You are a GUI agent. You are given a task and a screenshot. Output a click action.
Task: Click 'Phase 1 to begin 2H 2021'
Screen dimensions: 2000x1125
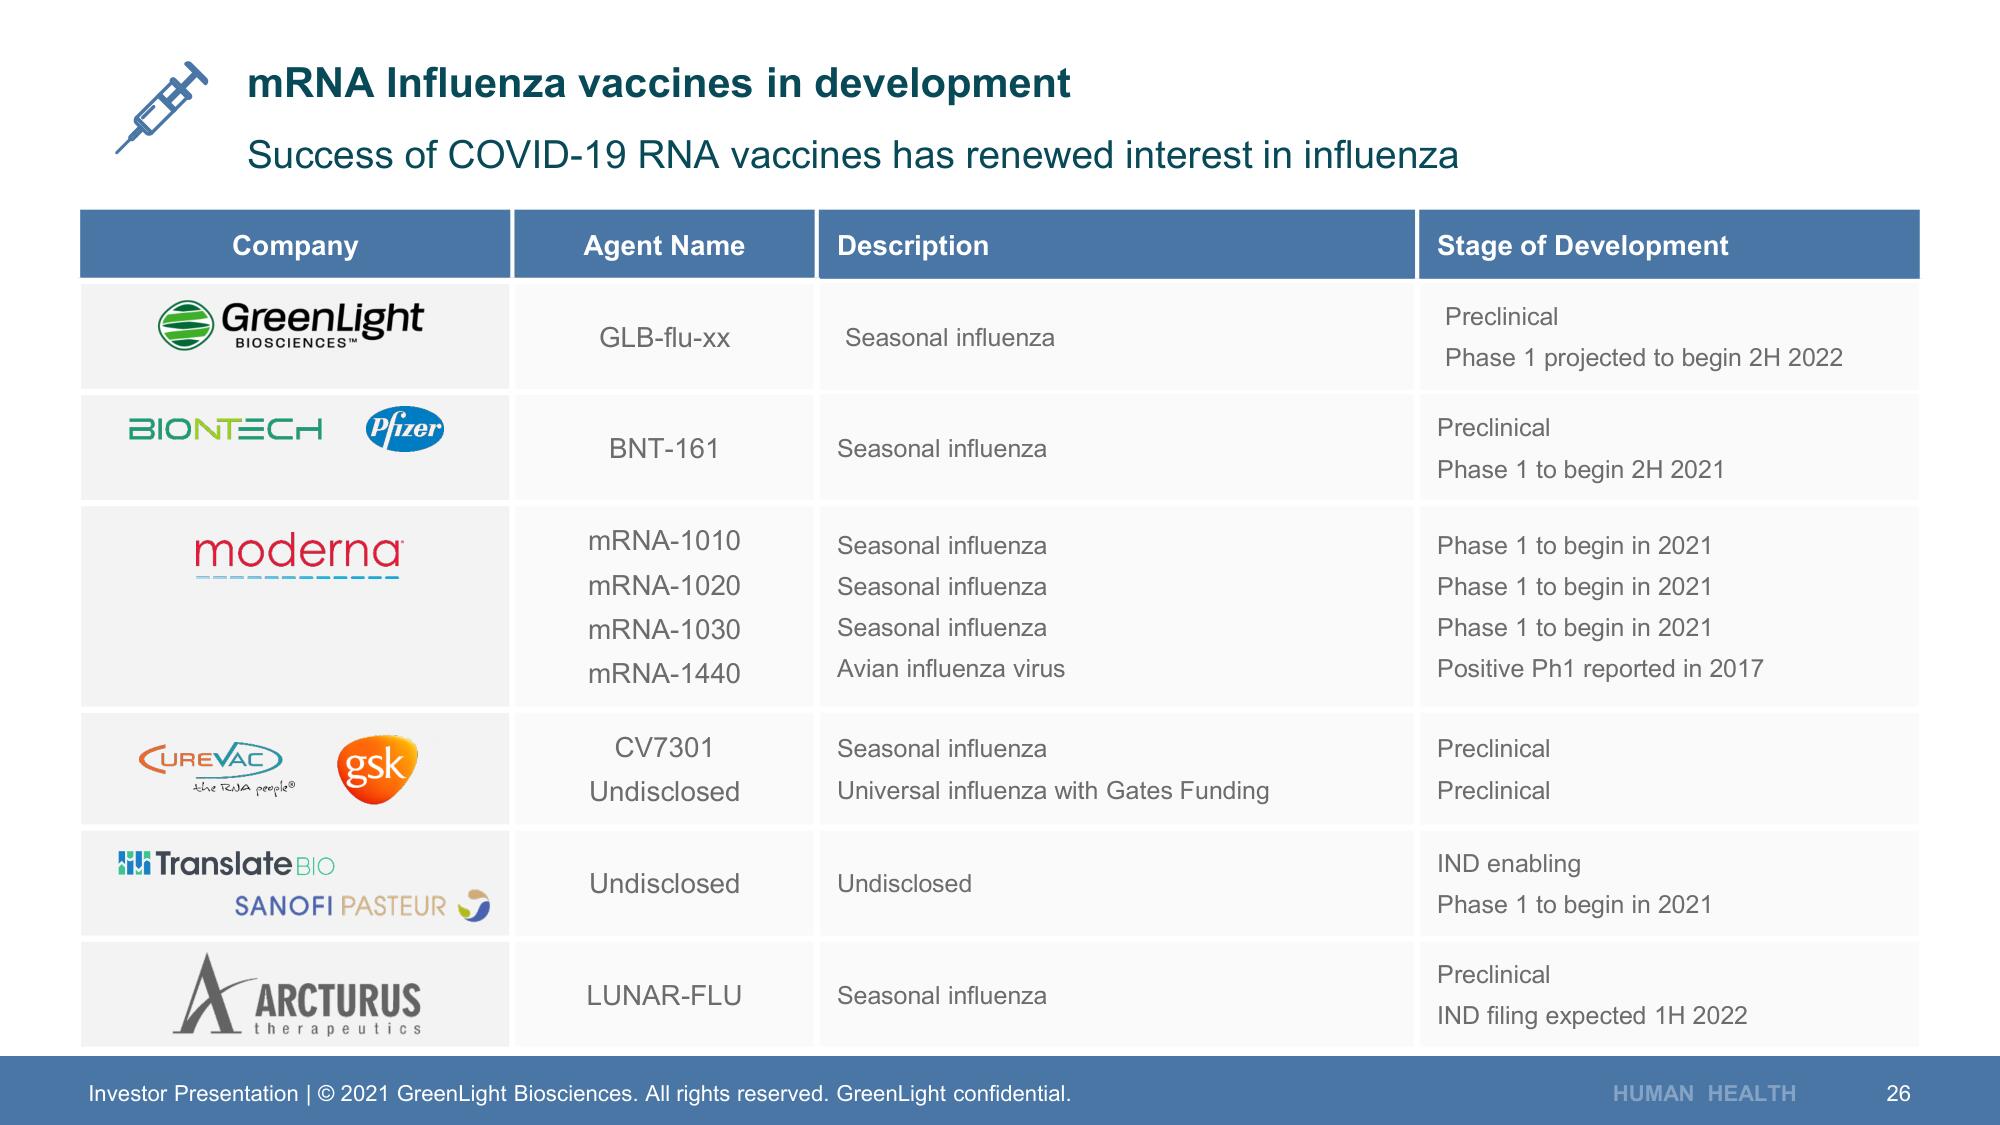[1580, 470]
